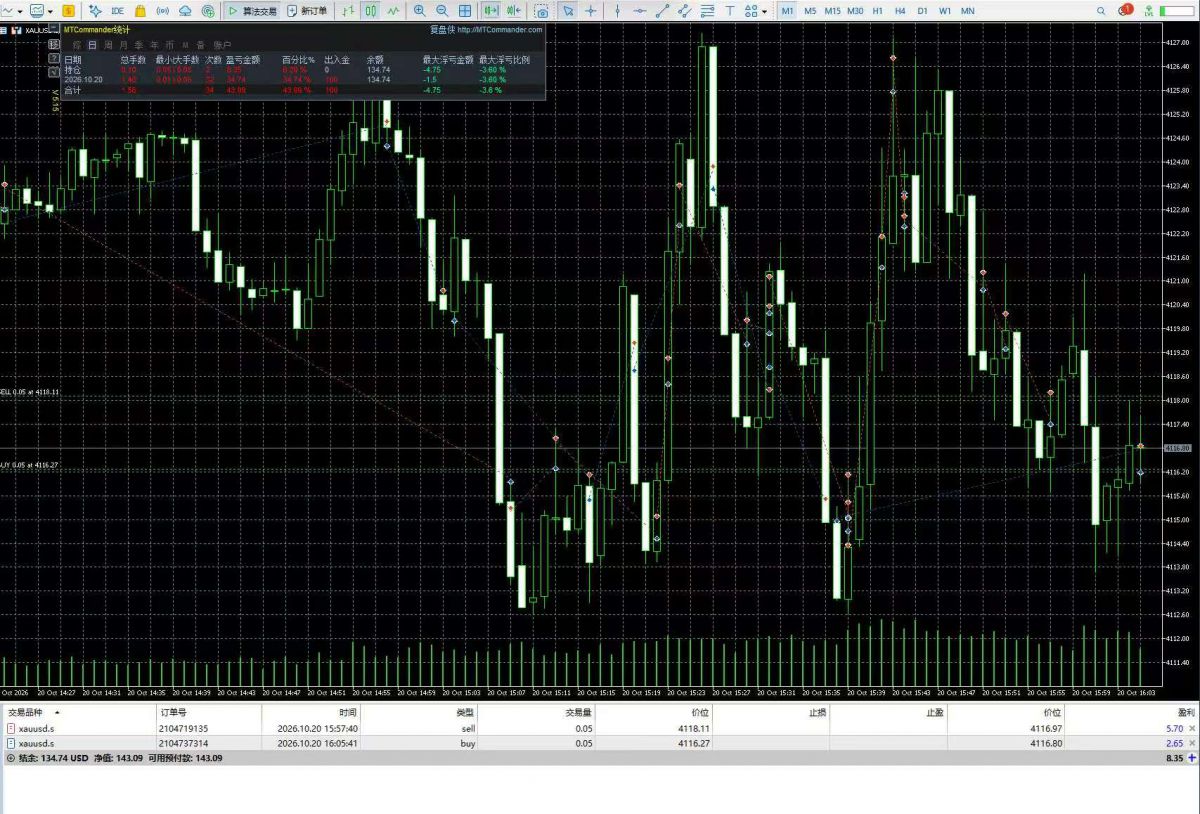1200x814 pixels.
Task: Zoom in on the chart
Action: [x=420, y=11]
